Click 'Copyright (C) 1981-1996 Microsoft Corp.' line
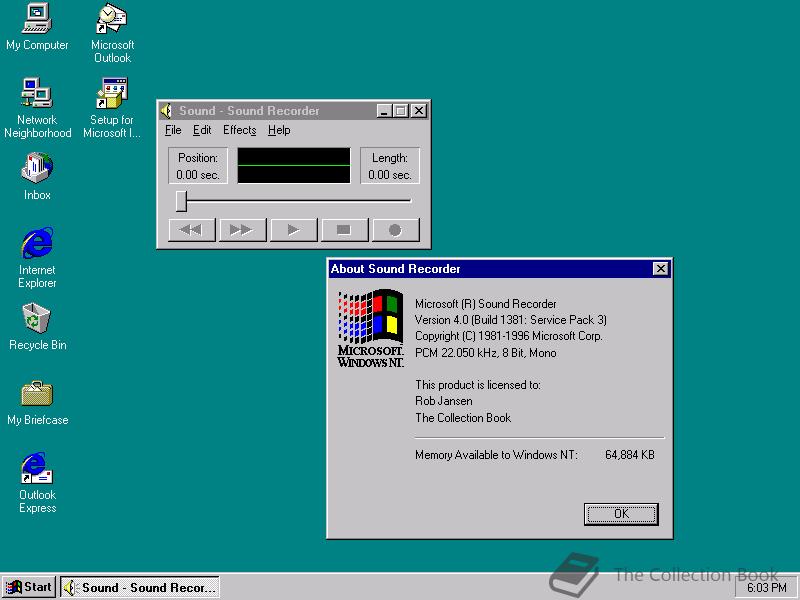This screenshot has height=600, width=800. pyautogui.click(x=509, y=336)
